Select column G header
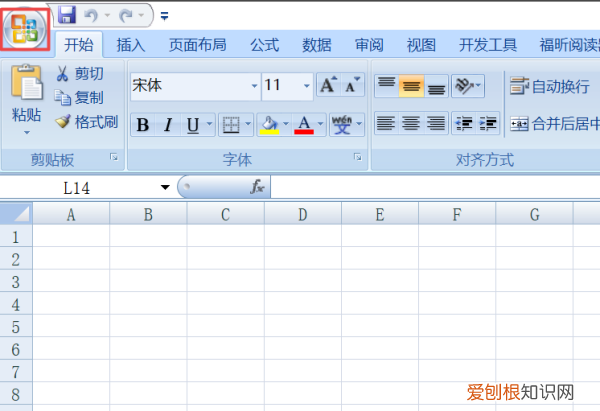 pyautogui.click(x=535, y=214)
